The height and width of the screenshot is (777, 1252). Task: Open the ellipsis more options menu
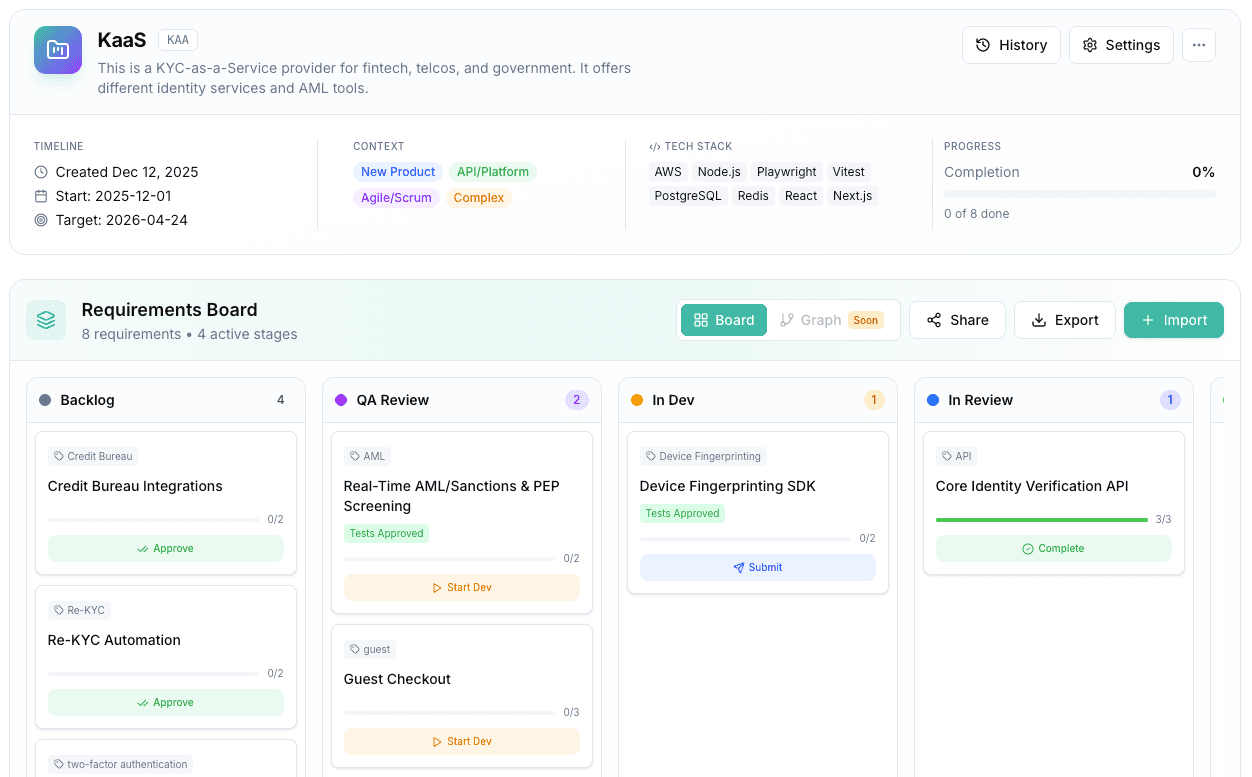[x=1199, y=44]
